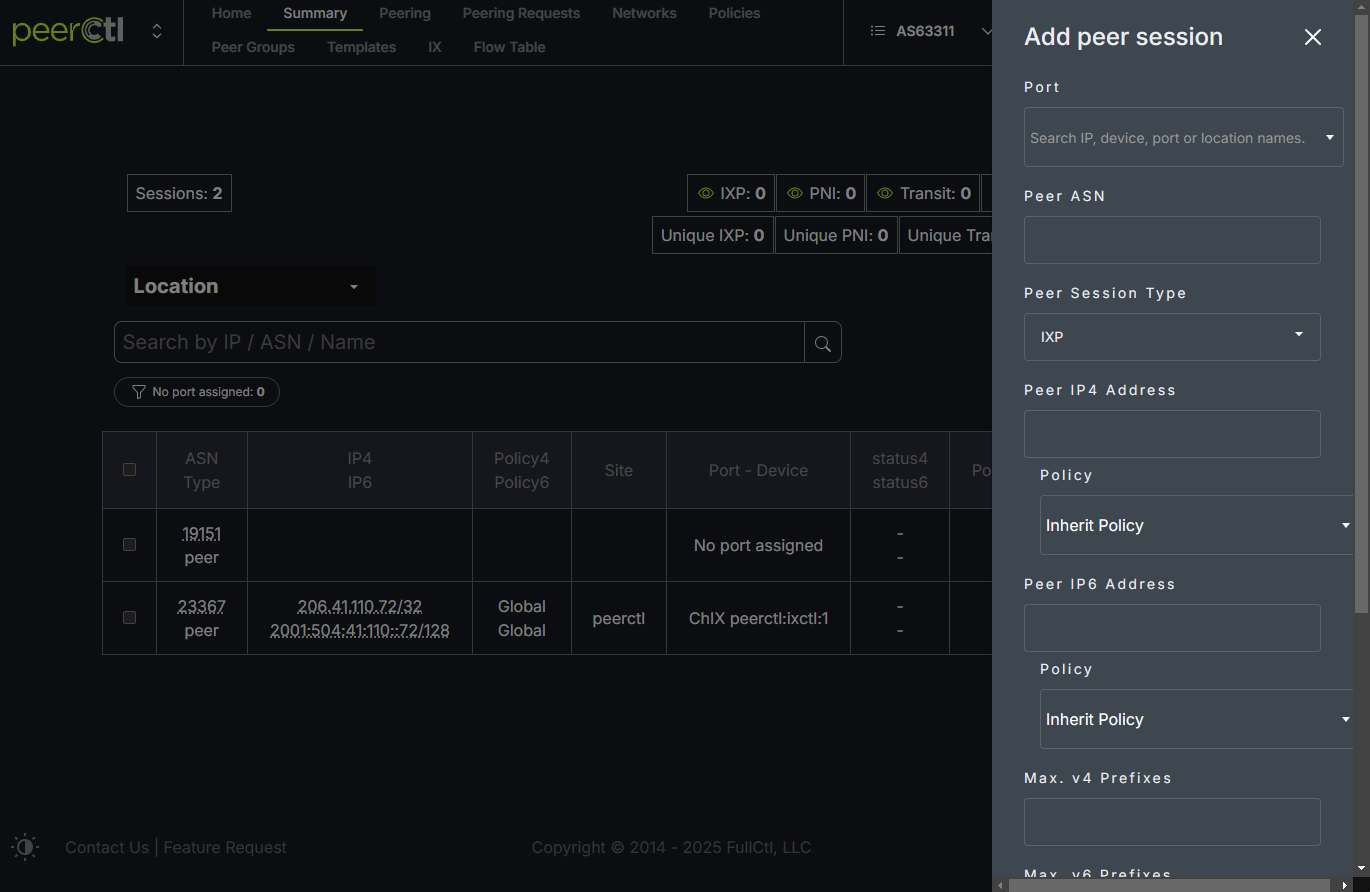
Task: Close the Add peer session panel
Action: click(1312, 37)
